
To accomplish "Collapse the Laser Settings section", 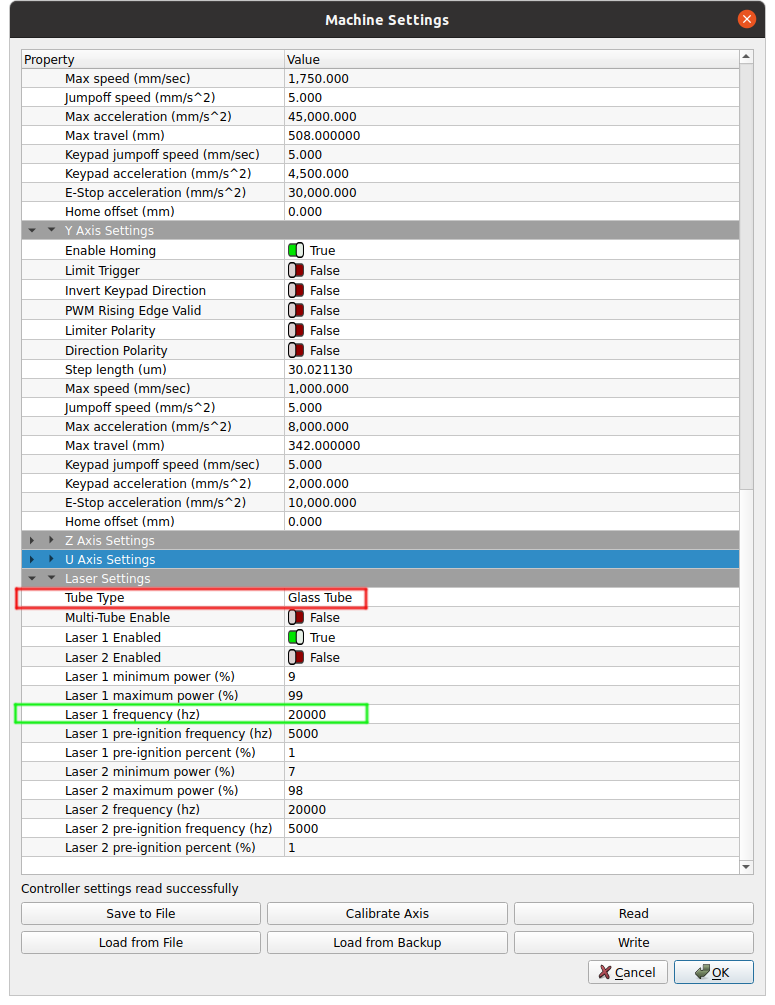I will point(52,579).
